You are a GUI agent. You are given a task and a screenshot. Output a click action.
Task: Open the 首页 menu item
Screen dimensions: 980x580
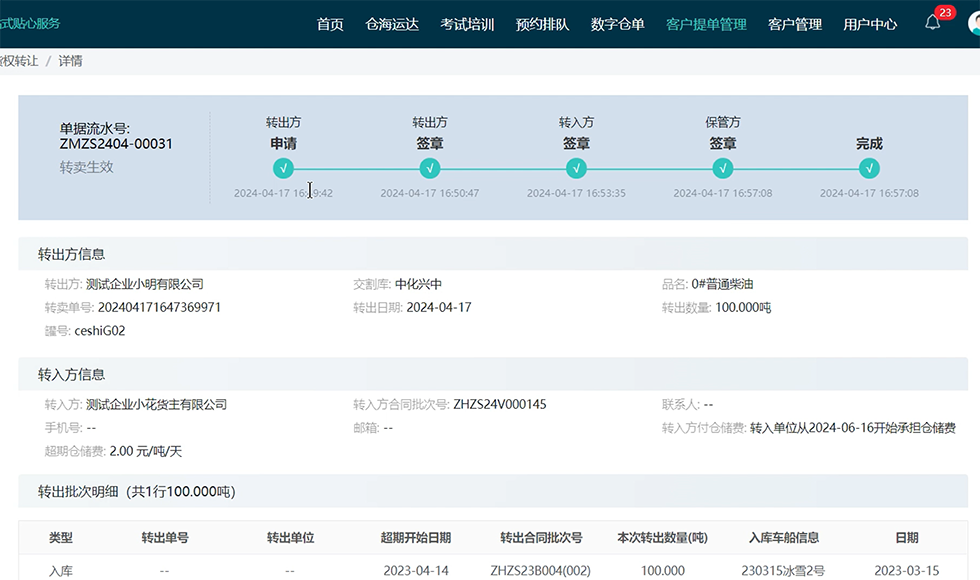(x=330, y=24)
